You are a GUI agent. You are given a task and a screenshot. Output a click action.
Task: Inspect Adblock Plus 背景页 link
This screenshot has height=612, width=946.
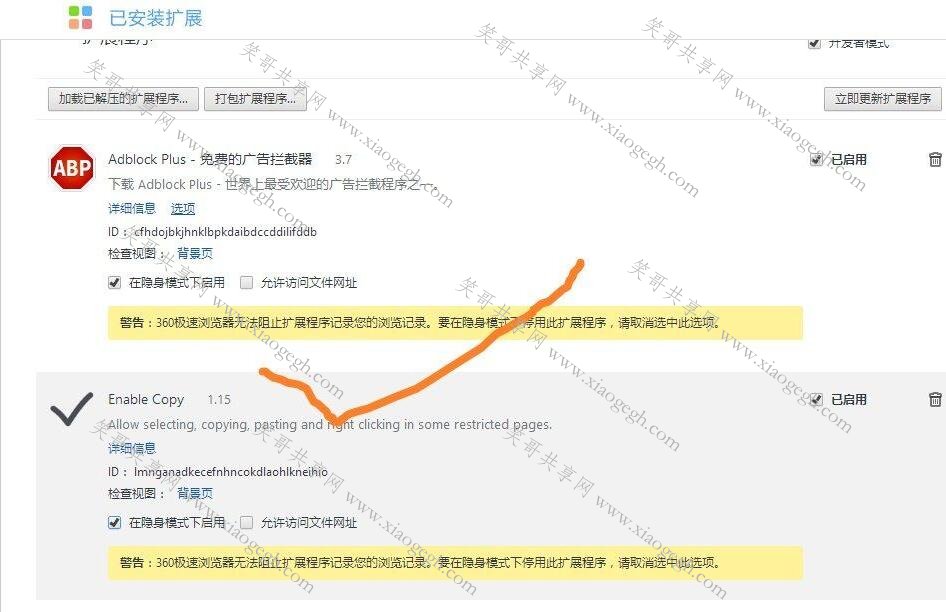(x=195, y=253)
